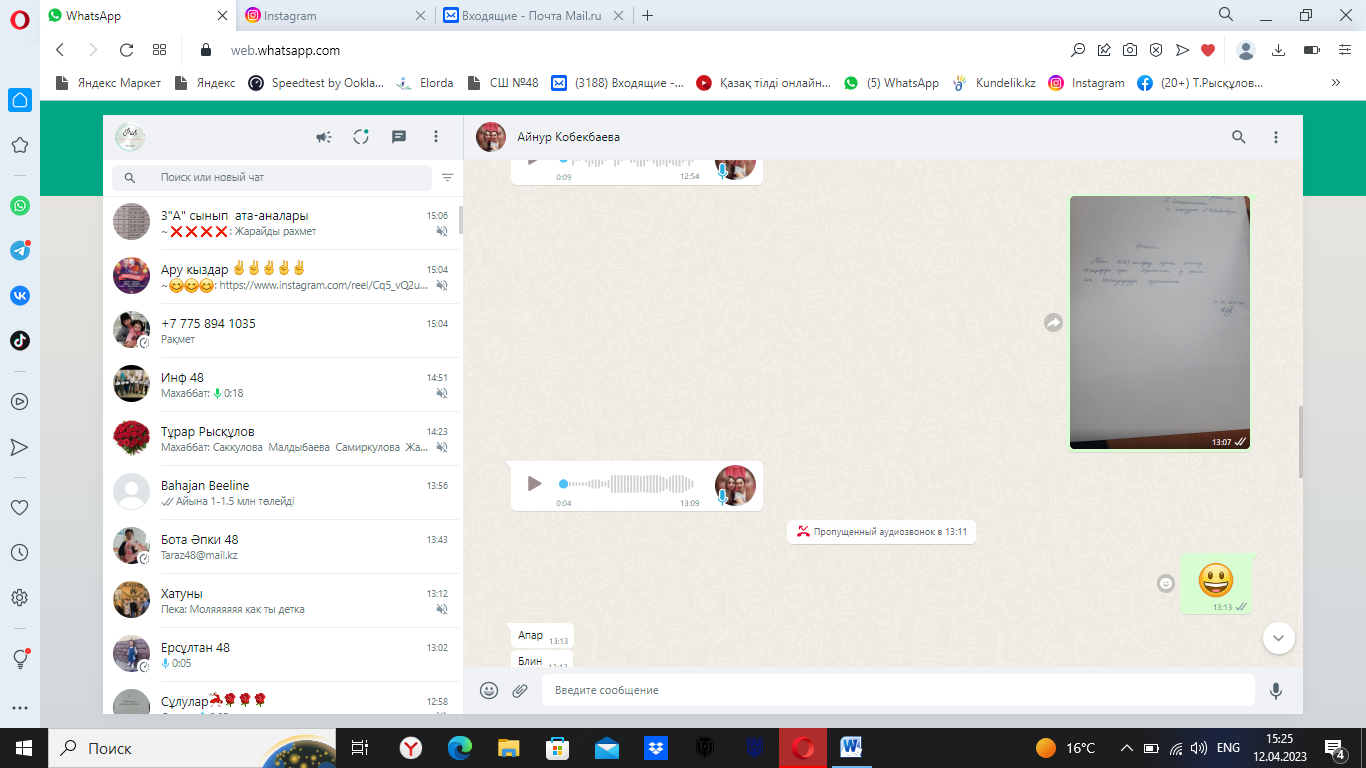Play the 0:04 voice message
The width and height of the screenshot is (1366, 768).
(535, 484)
